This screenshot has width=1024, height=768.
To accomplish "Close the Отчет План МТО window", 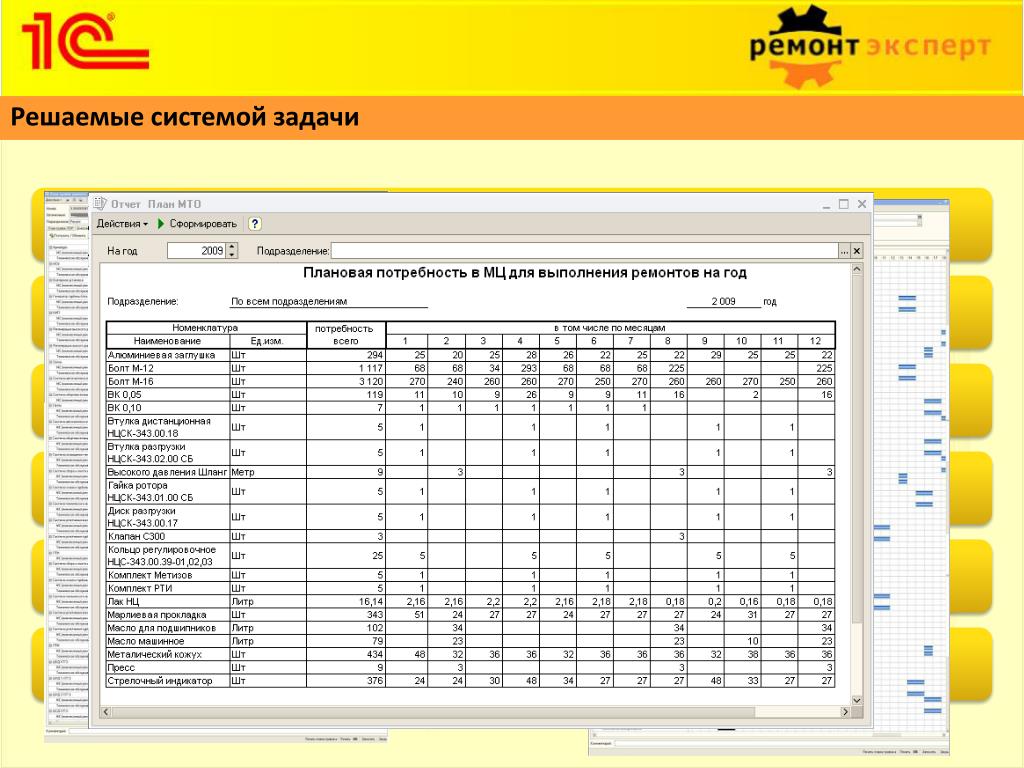I will 861,204.
